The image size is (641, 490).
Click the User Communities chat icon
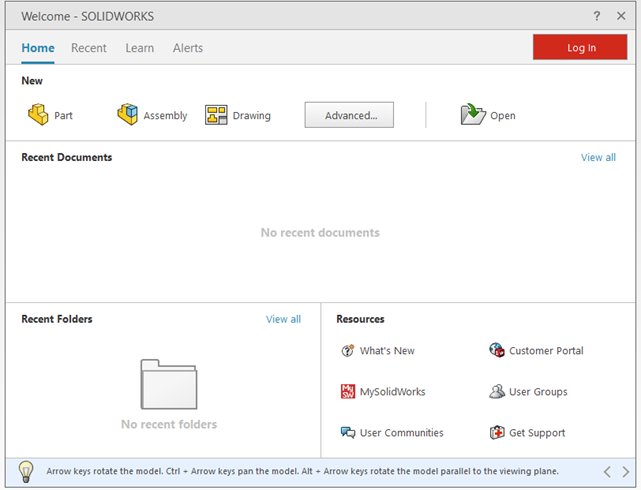pyautogui.click(x=348, y=432)
